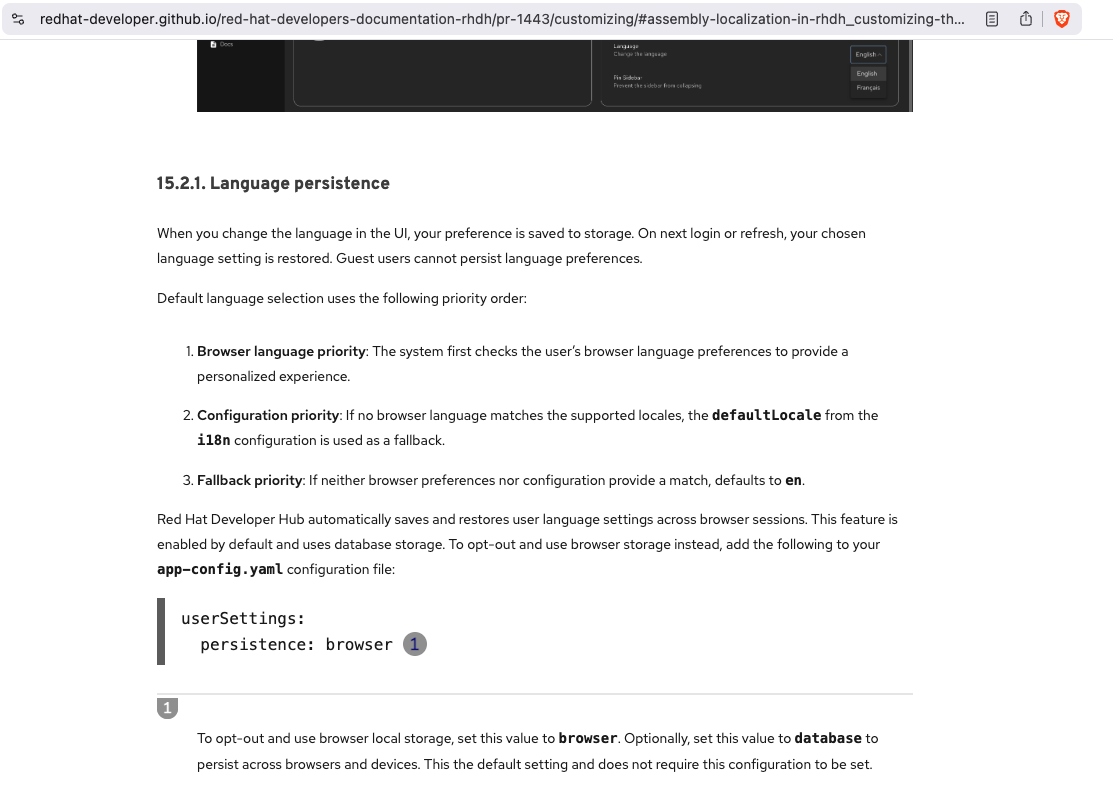Screen dimensions: 1113x797
Task: Click the bold database keyword
Action: [x=827, y=738]
